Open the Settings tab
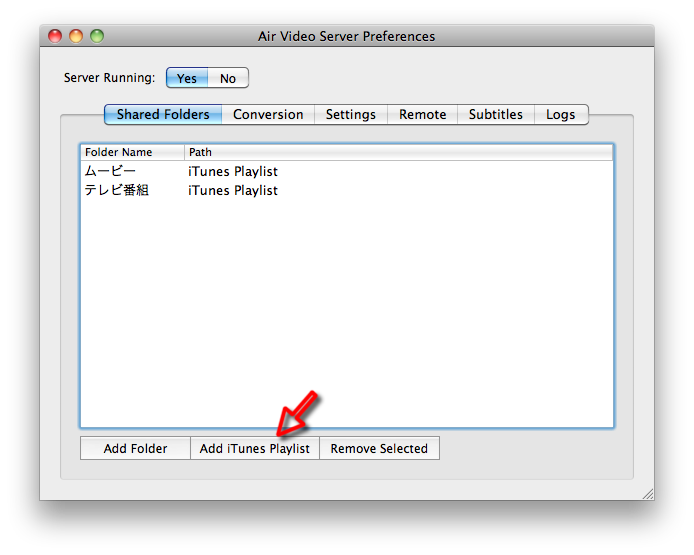Image resolution: width=694 pixels, height=555 pixels. [351, 115]
